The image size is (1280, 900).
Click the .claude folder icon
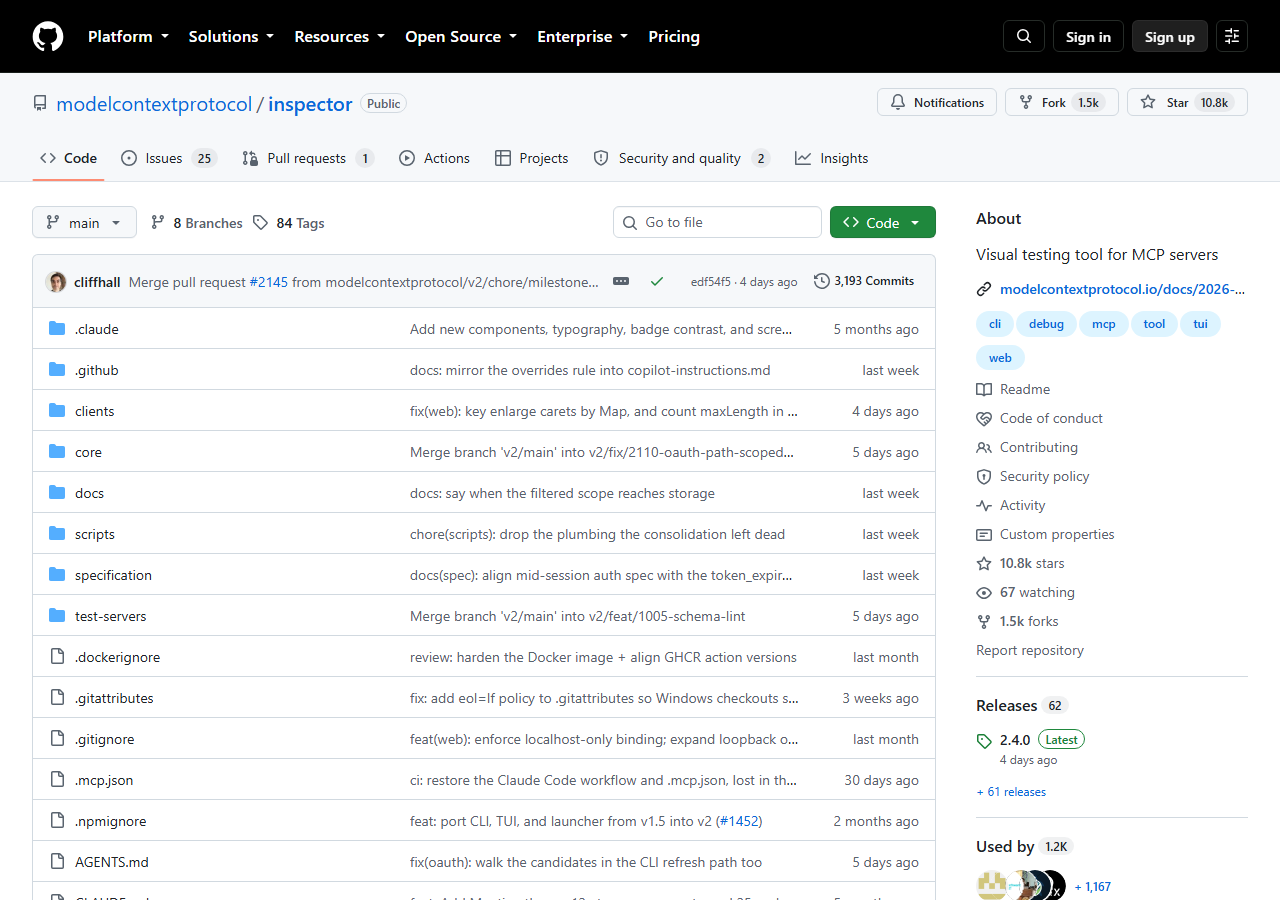coord(57,329)
